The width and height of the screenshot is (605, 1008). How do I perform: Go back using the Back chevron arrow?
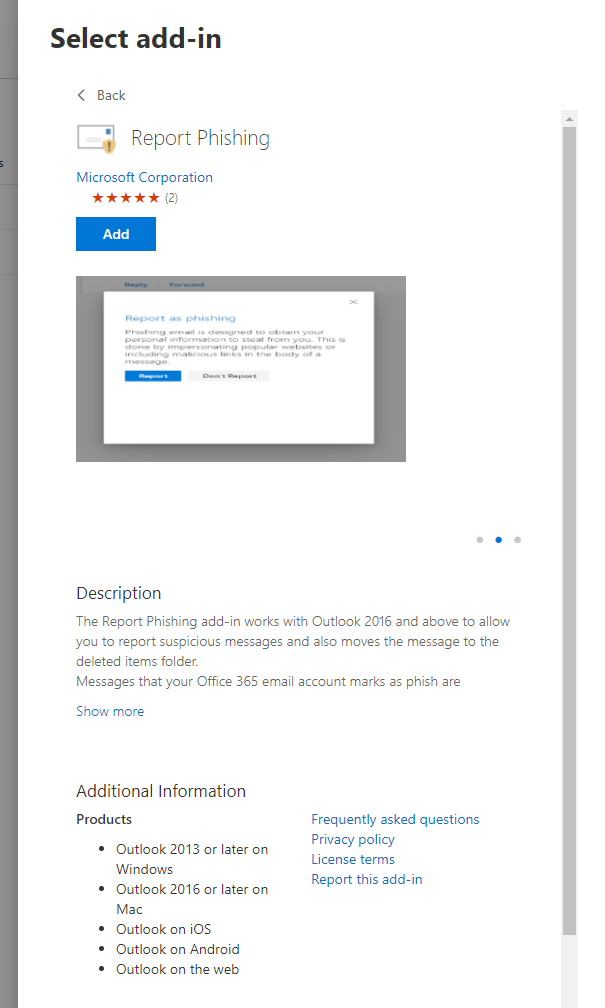click(x=81, y=95)
